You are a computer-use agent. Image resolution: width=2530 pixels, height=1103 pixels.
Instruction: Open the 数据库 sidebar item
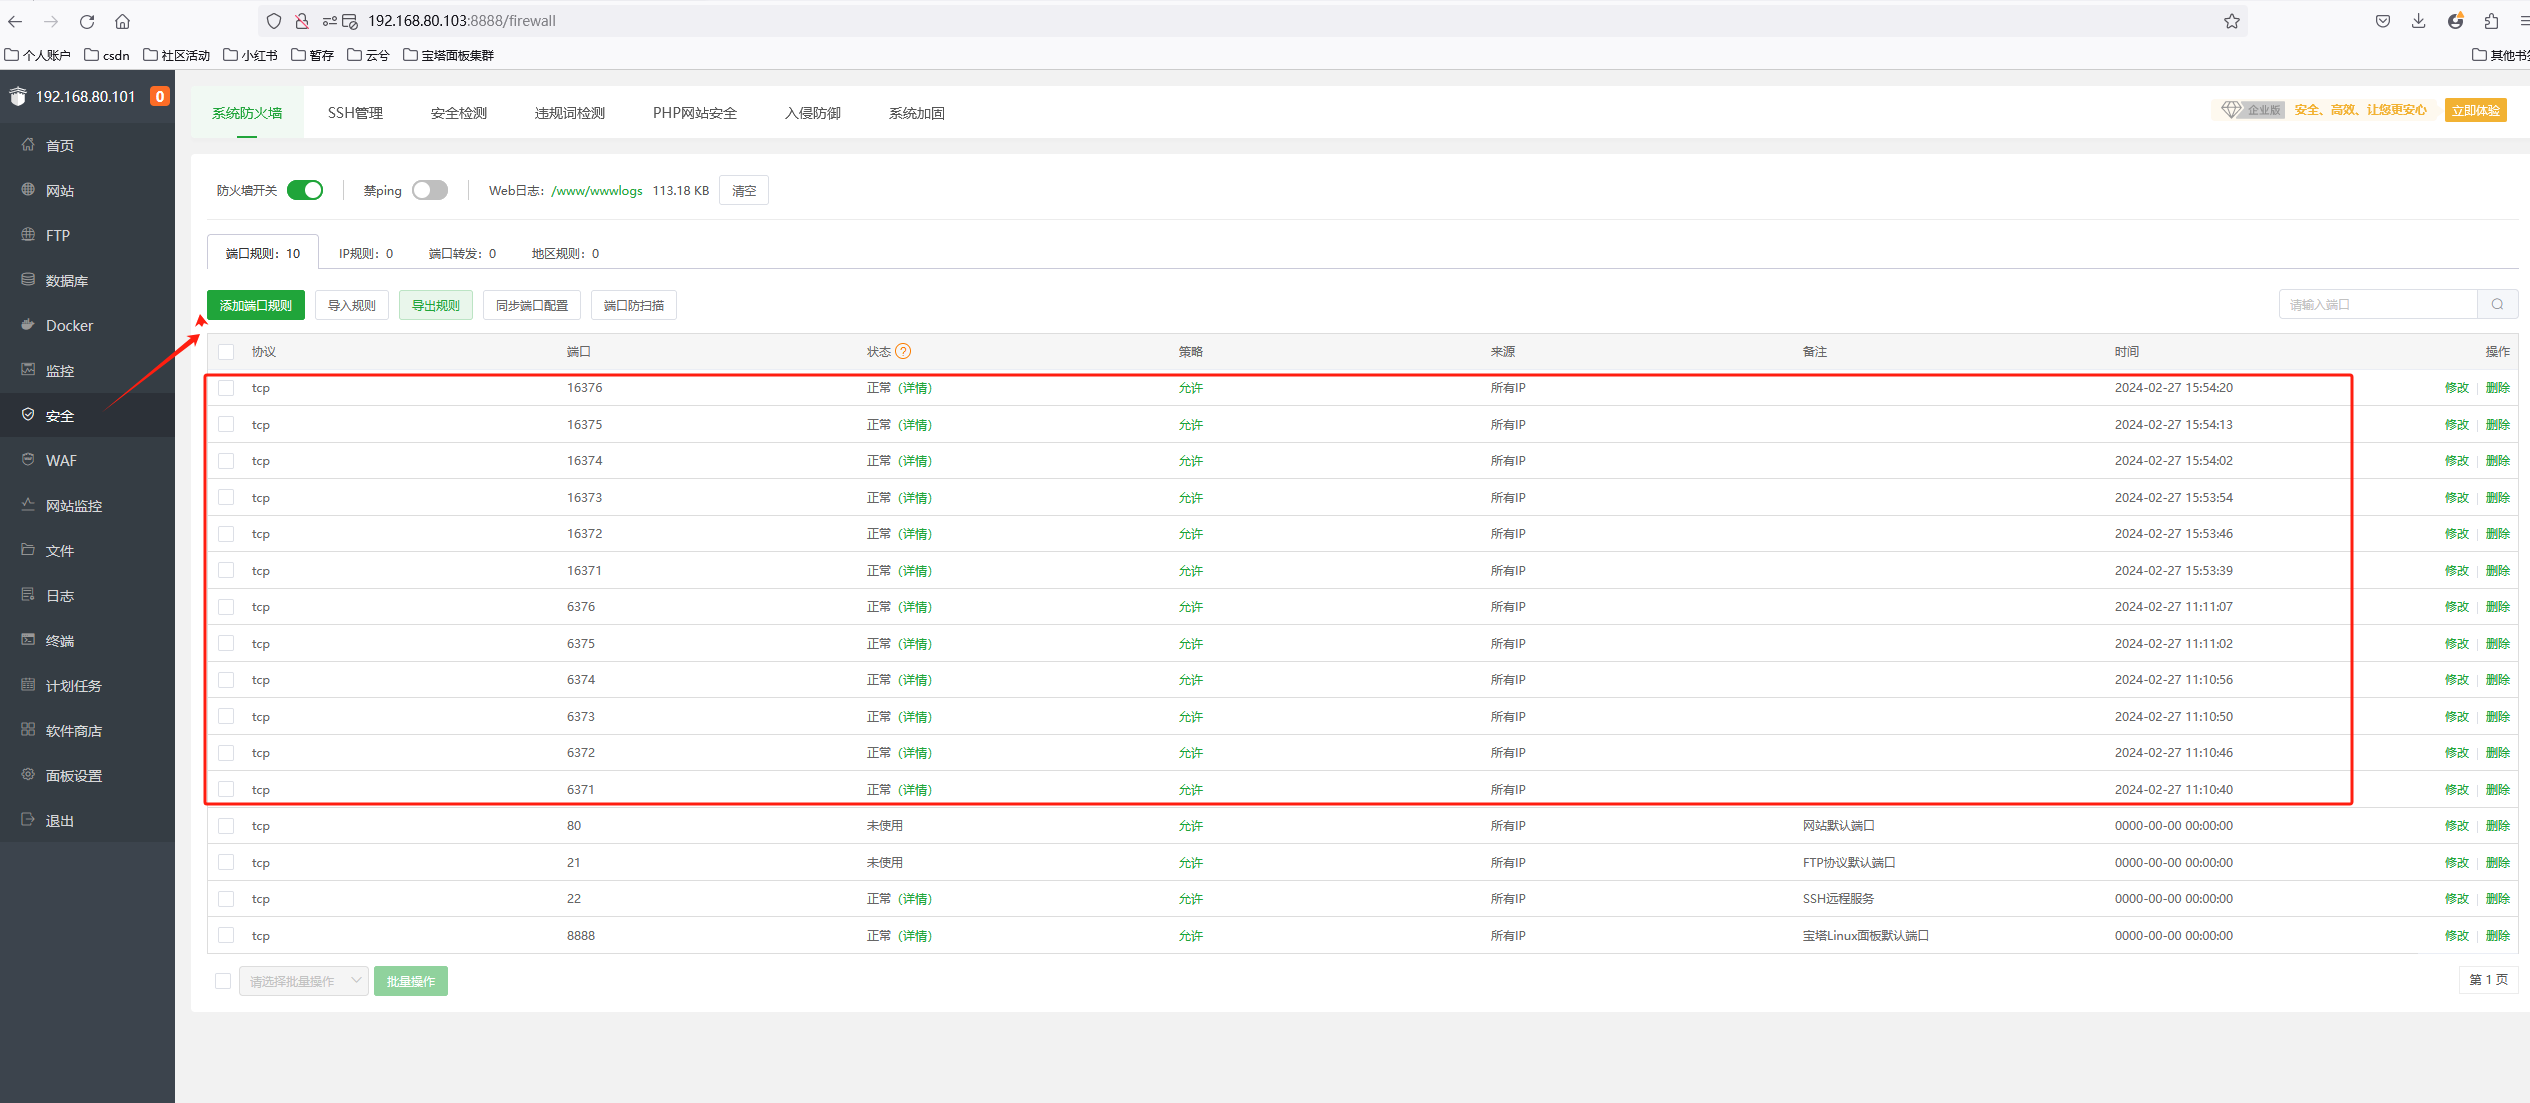[x=87, y=280]
